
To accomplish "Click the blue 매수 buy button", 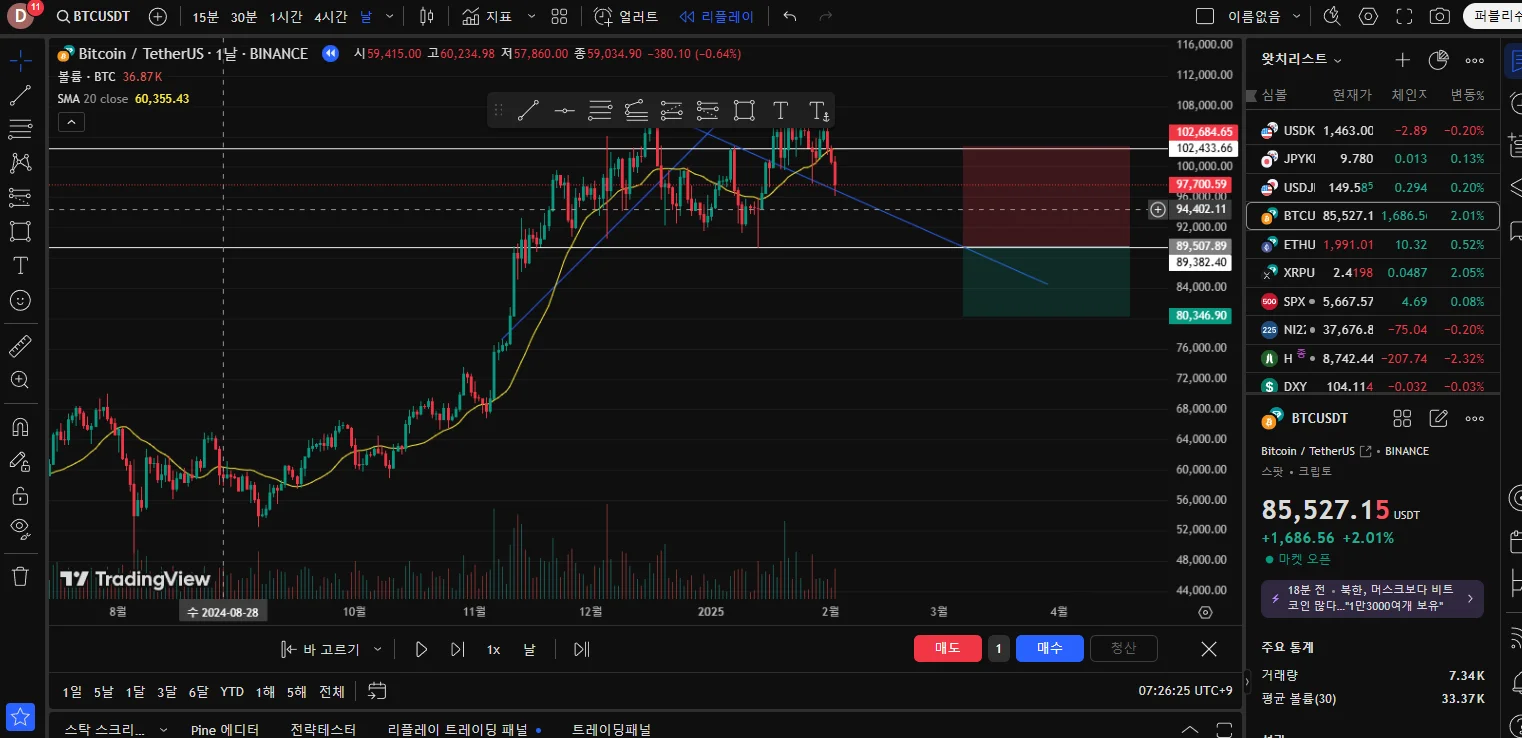I will tap(1050, 648).
